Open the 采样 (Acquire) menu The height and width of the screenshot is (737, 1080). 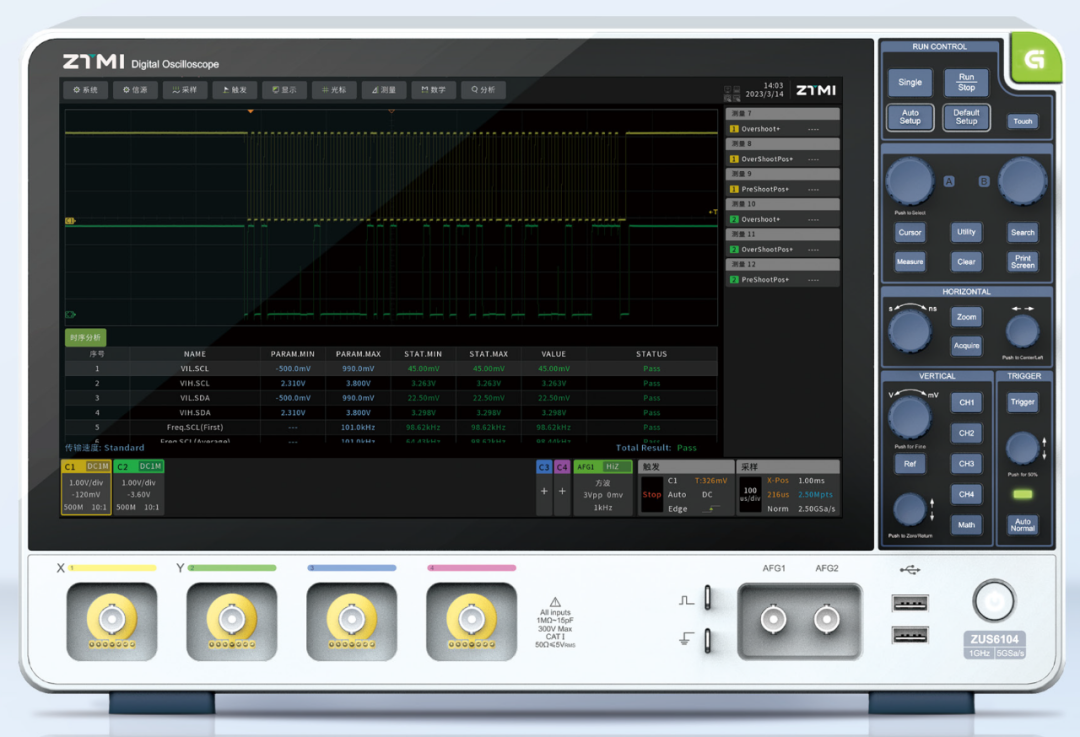coord(185,90)
